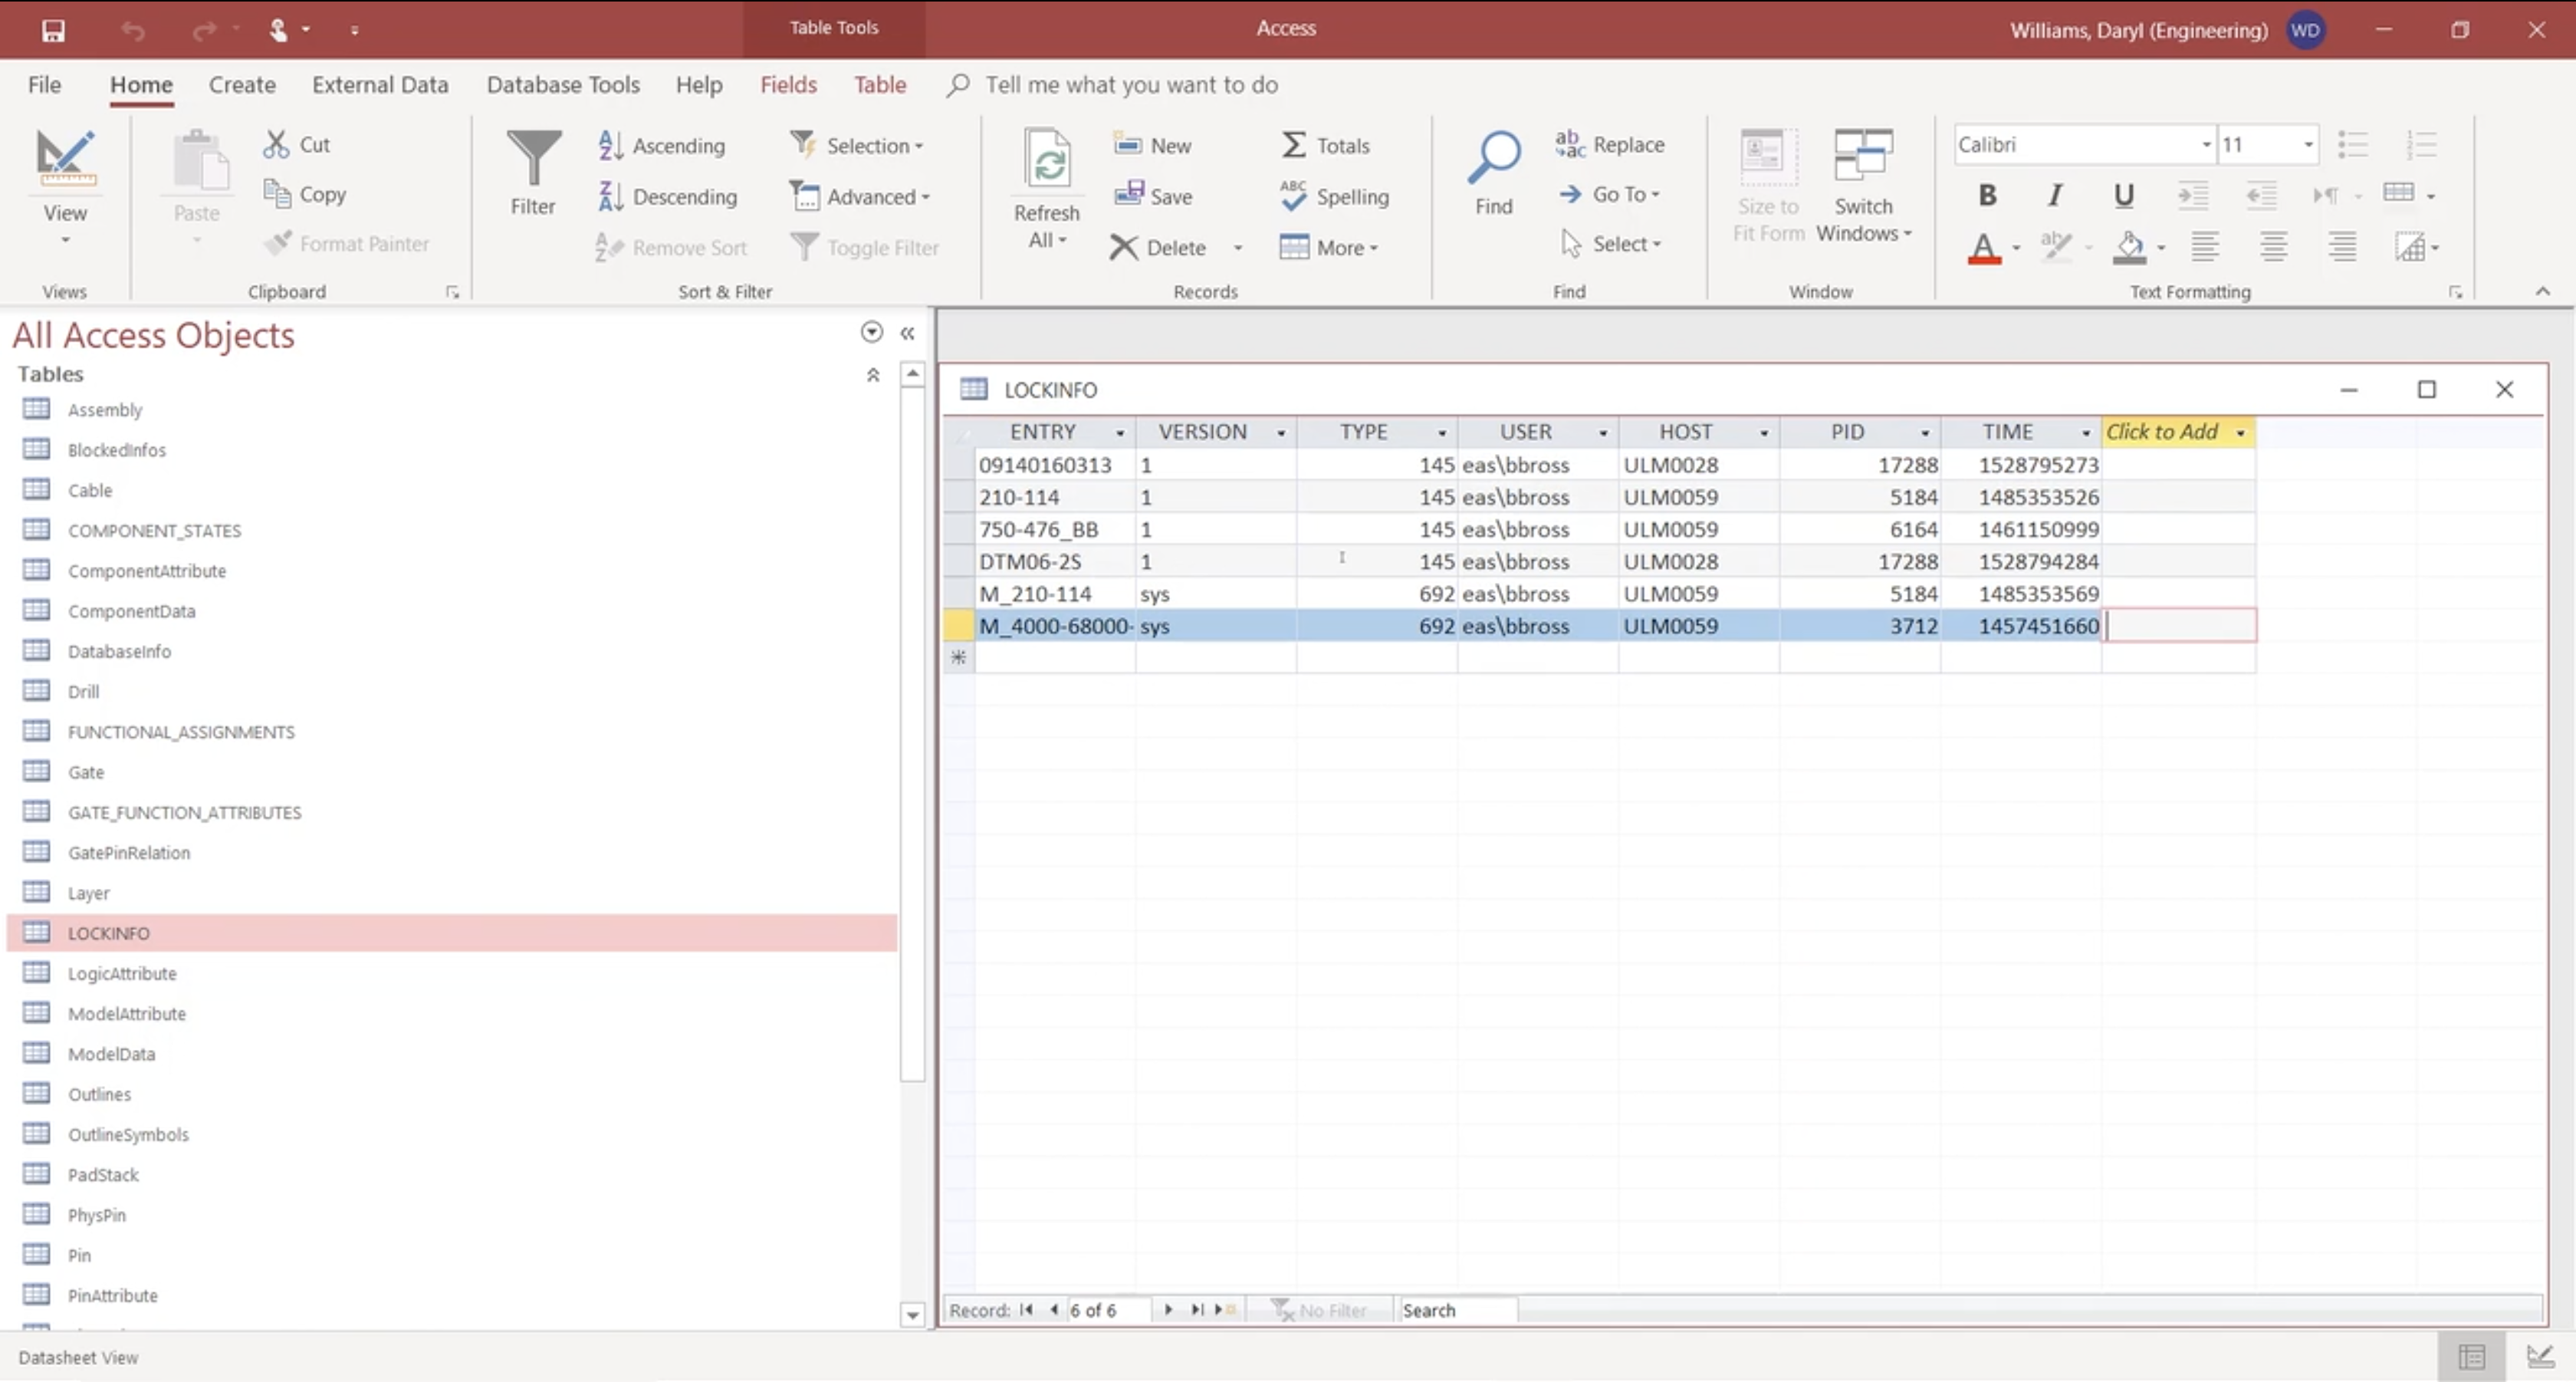Select the Replace icon

1570,144
